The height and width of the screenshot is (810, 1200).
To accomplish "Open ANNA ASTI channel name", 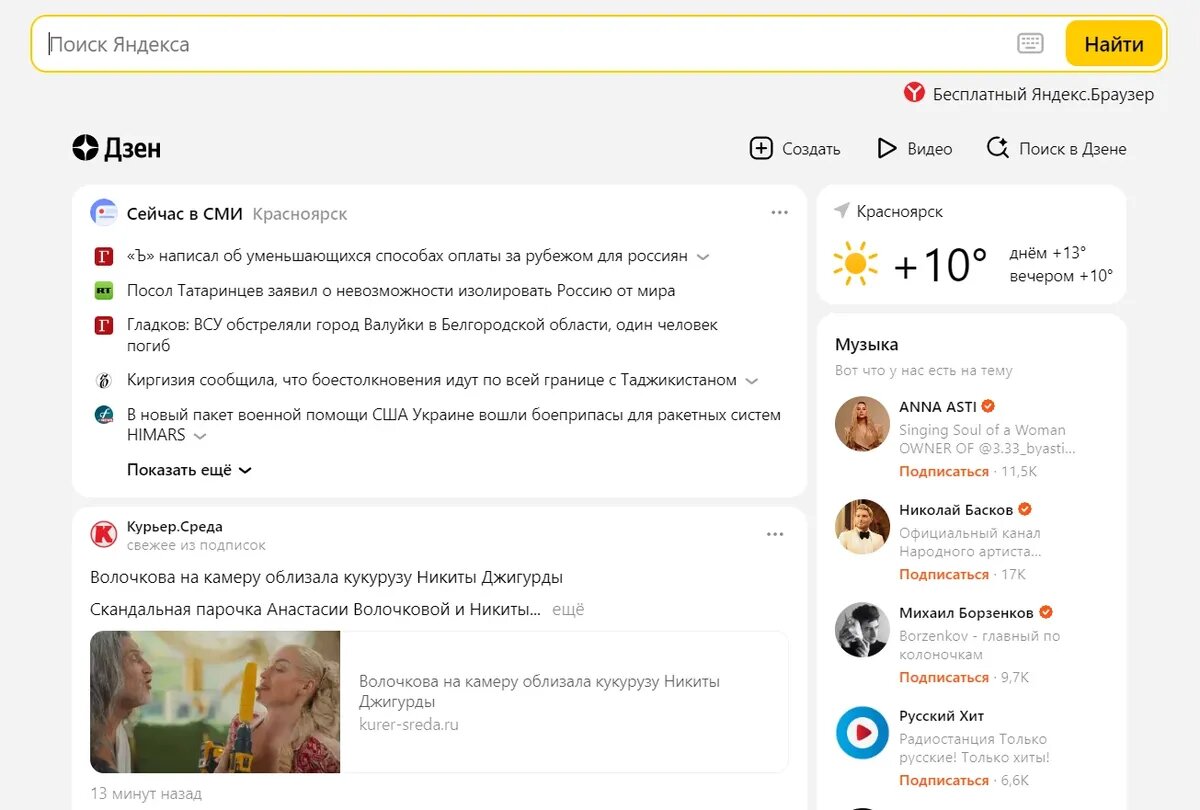I will (x=938, y=407).
